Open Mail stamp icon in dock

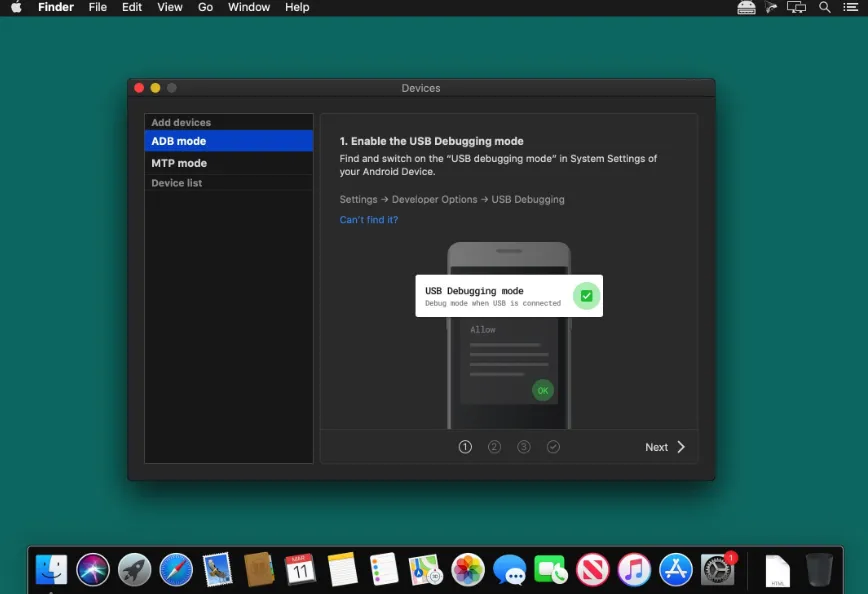tap(218, 569)
